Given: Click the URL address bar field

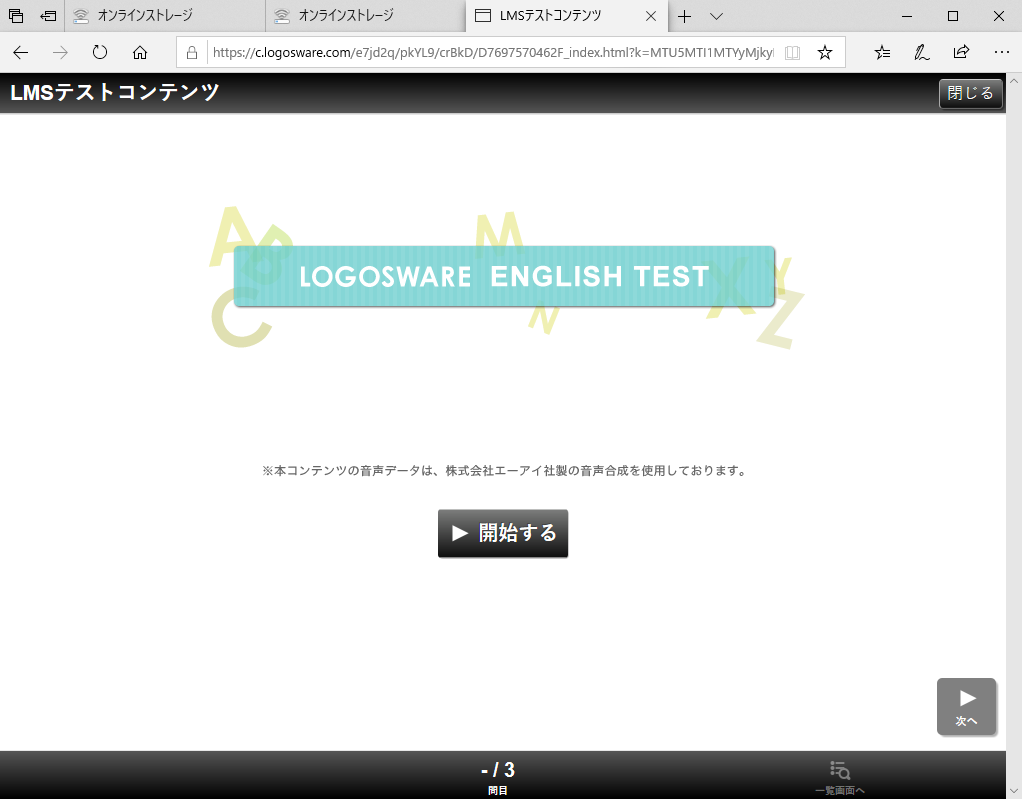Looking at the screenshot, I should click(490, 52).
